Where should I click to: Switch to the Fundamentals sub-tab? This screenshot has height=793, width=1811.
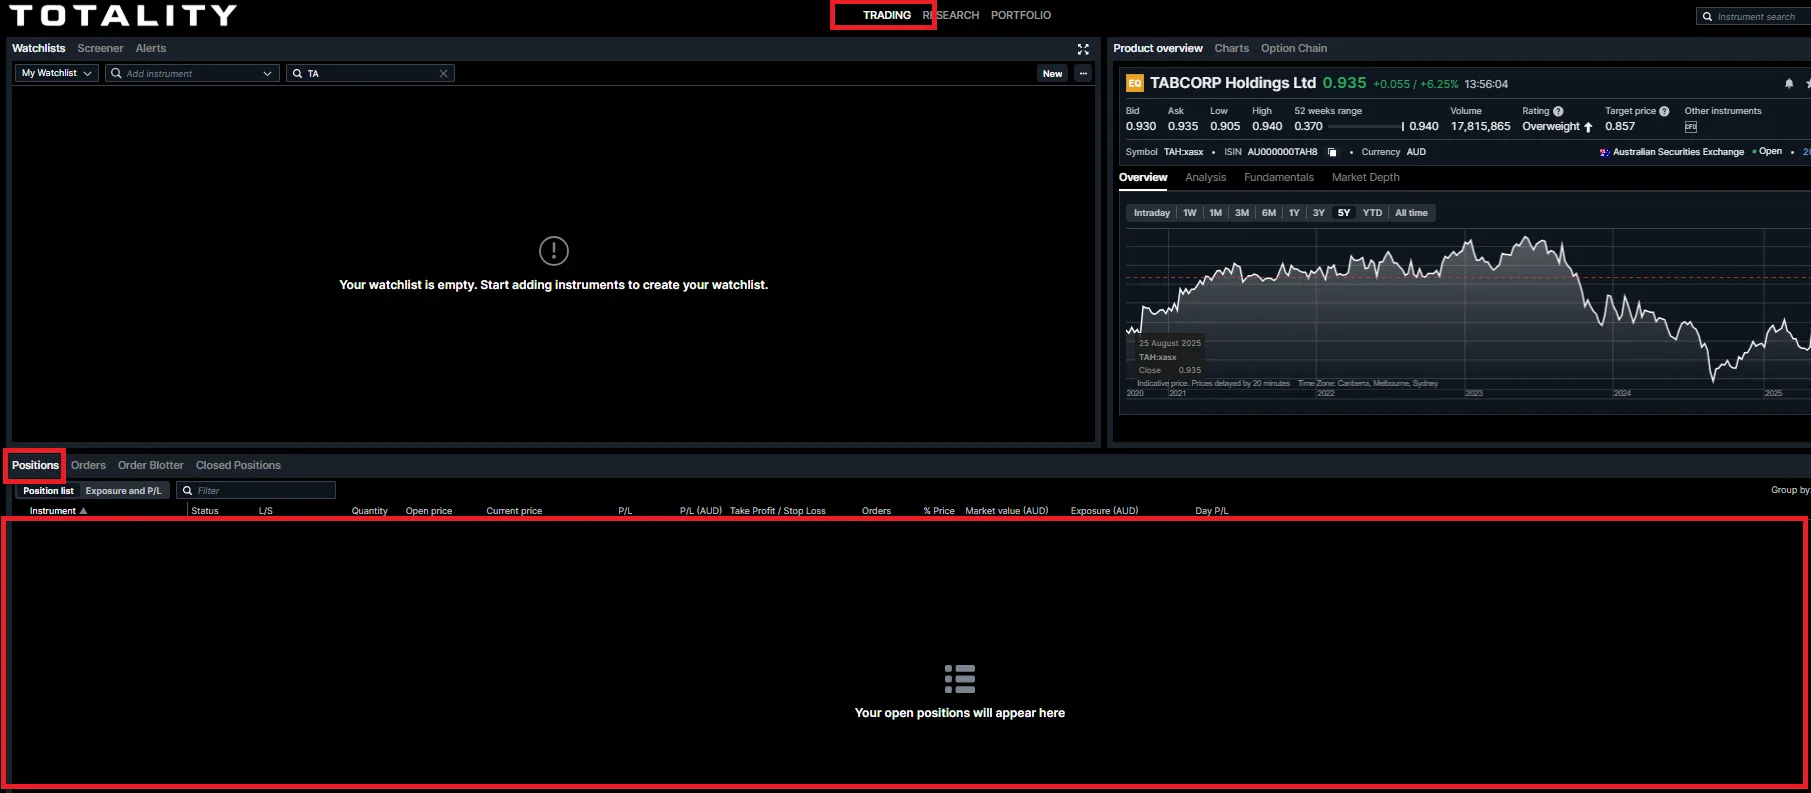pos(1279,177)
